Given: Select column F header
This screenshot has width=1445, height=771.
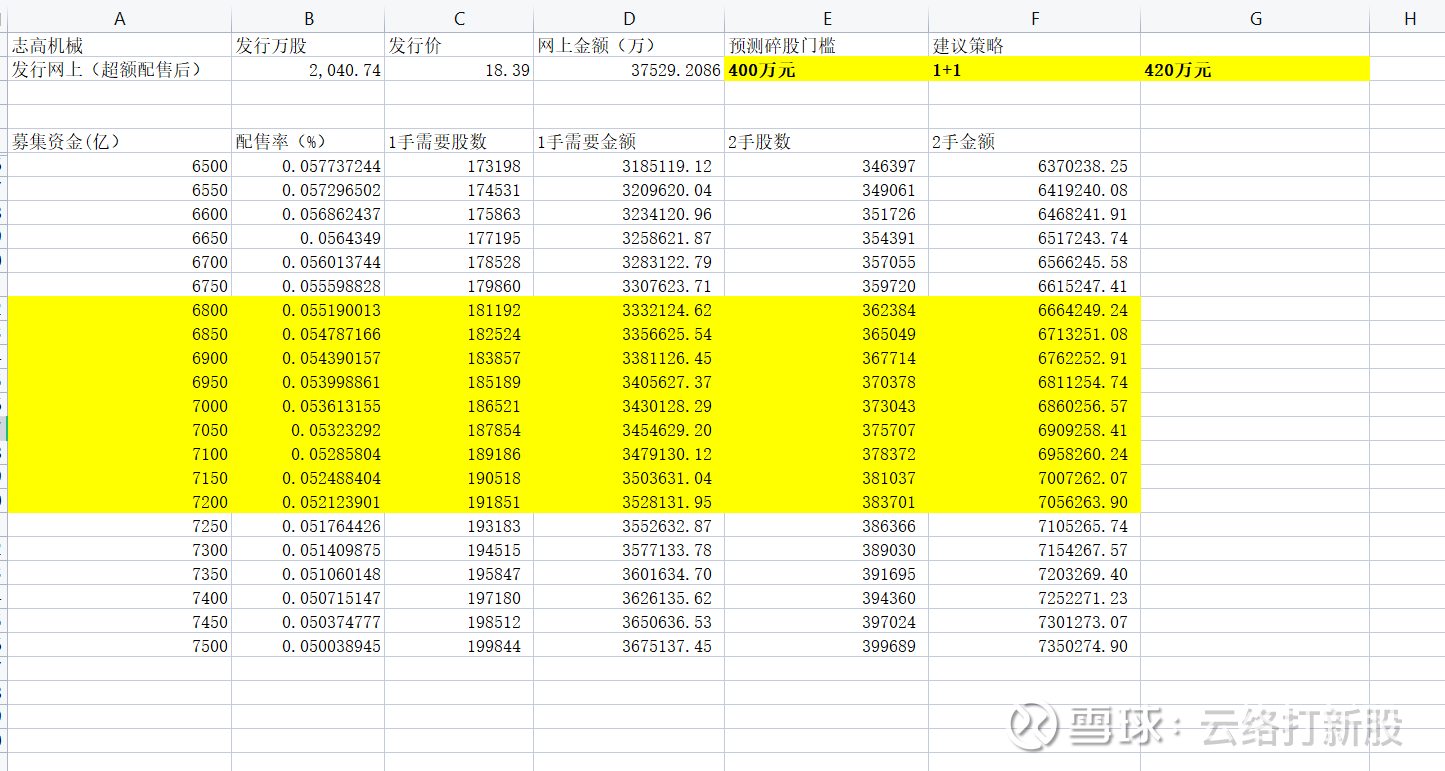Looking at the screenshot, I should (1035, 19).
